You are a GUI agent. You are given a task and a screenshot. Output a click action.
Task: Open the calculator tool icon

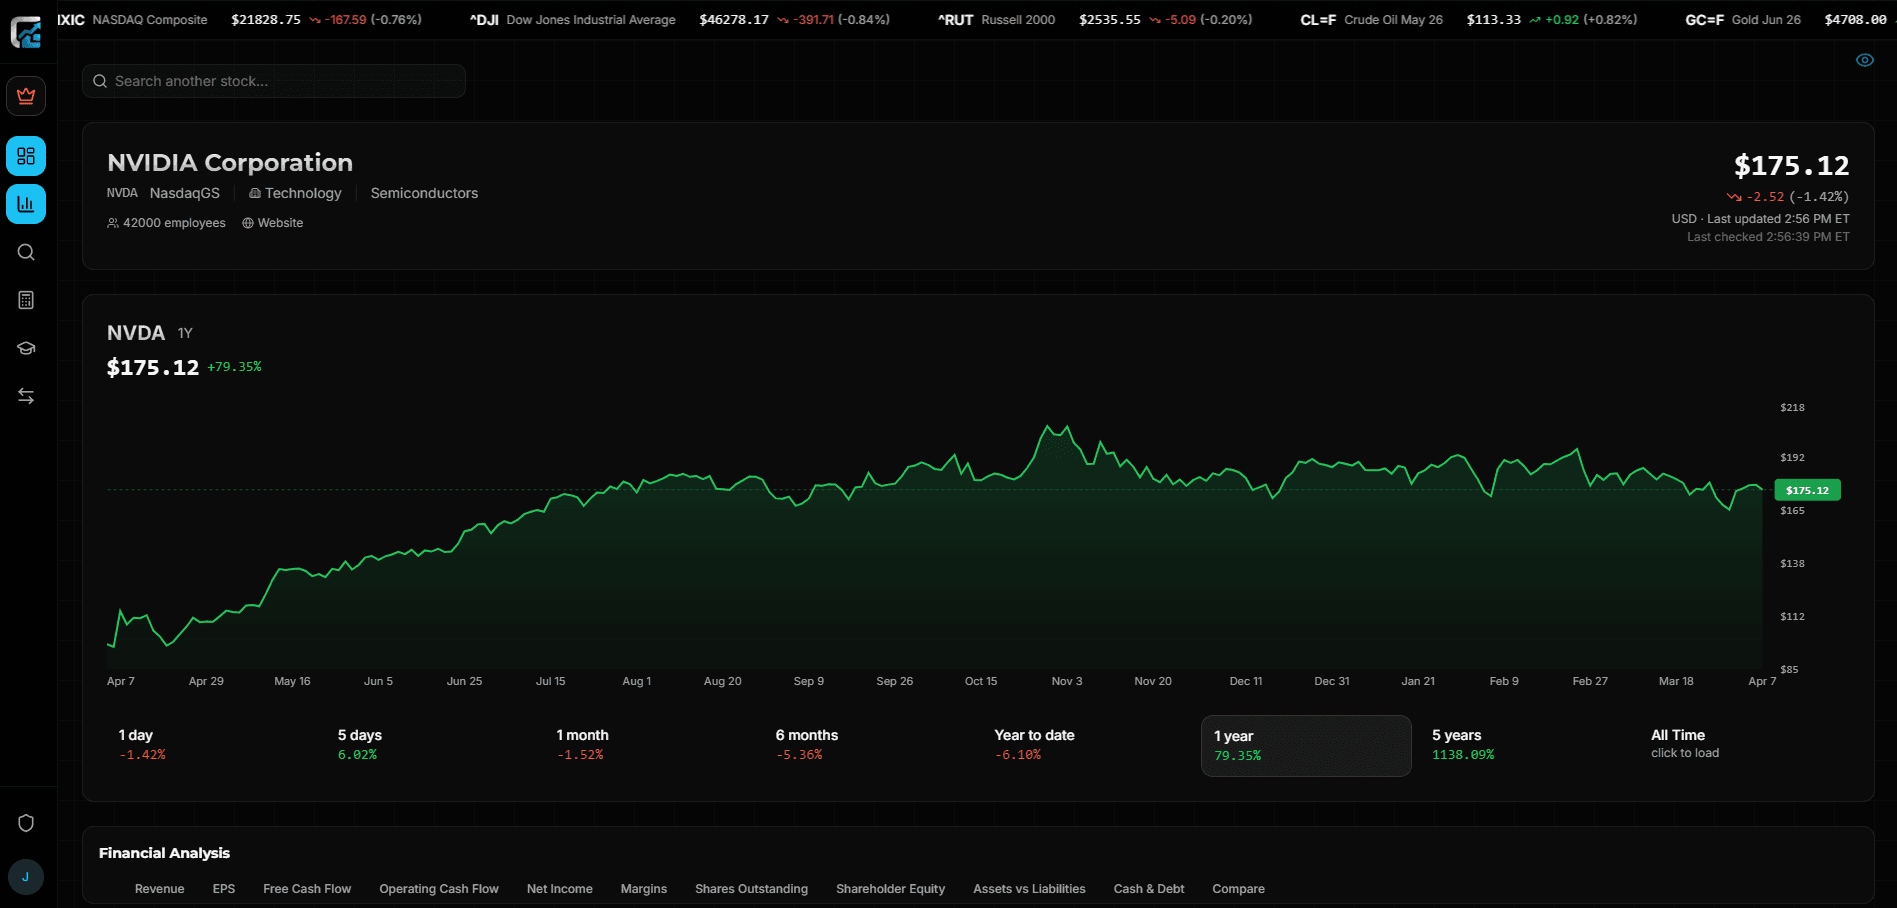[x=26, y=299]
